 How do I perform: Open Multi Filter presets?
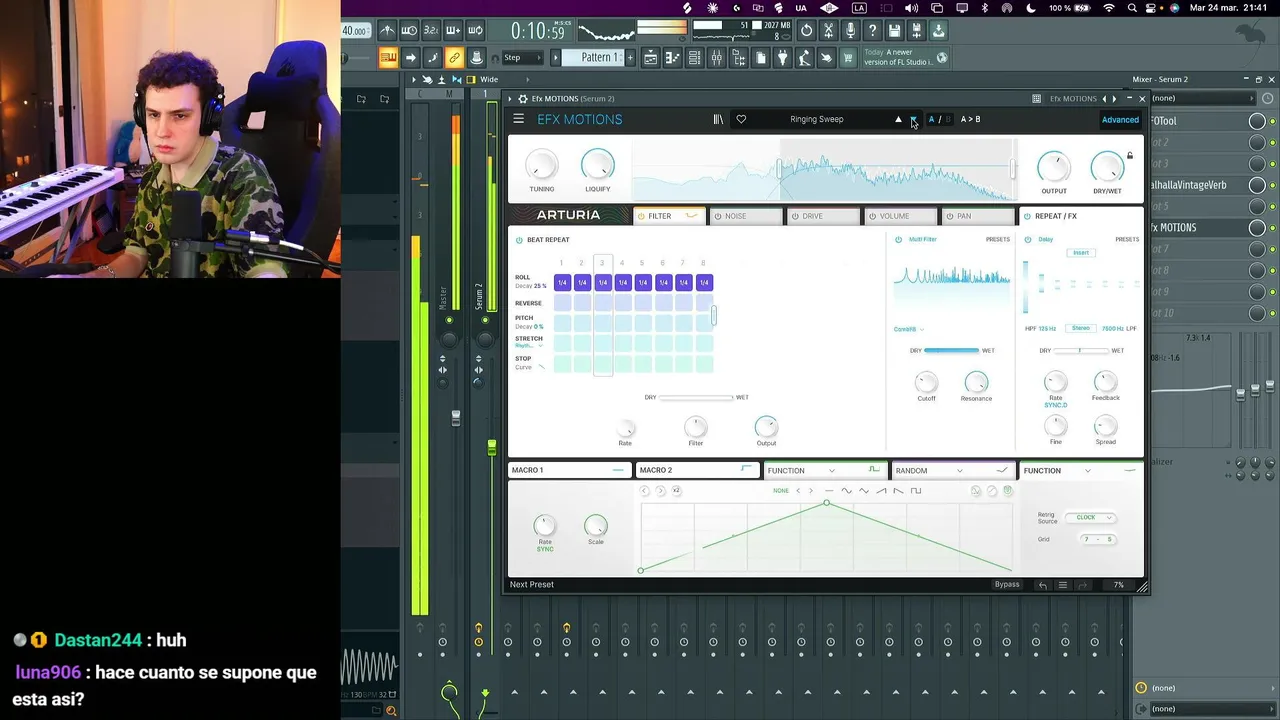pyautogui.click(x=997, y=240)
